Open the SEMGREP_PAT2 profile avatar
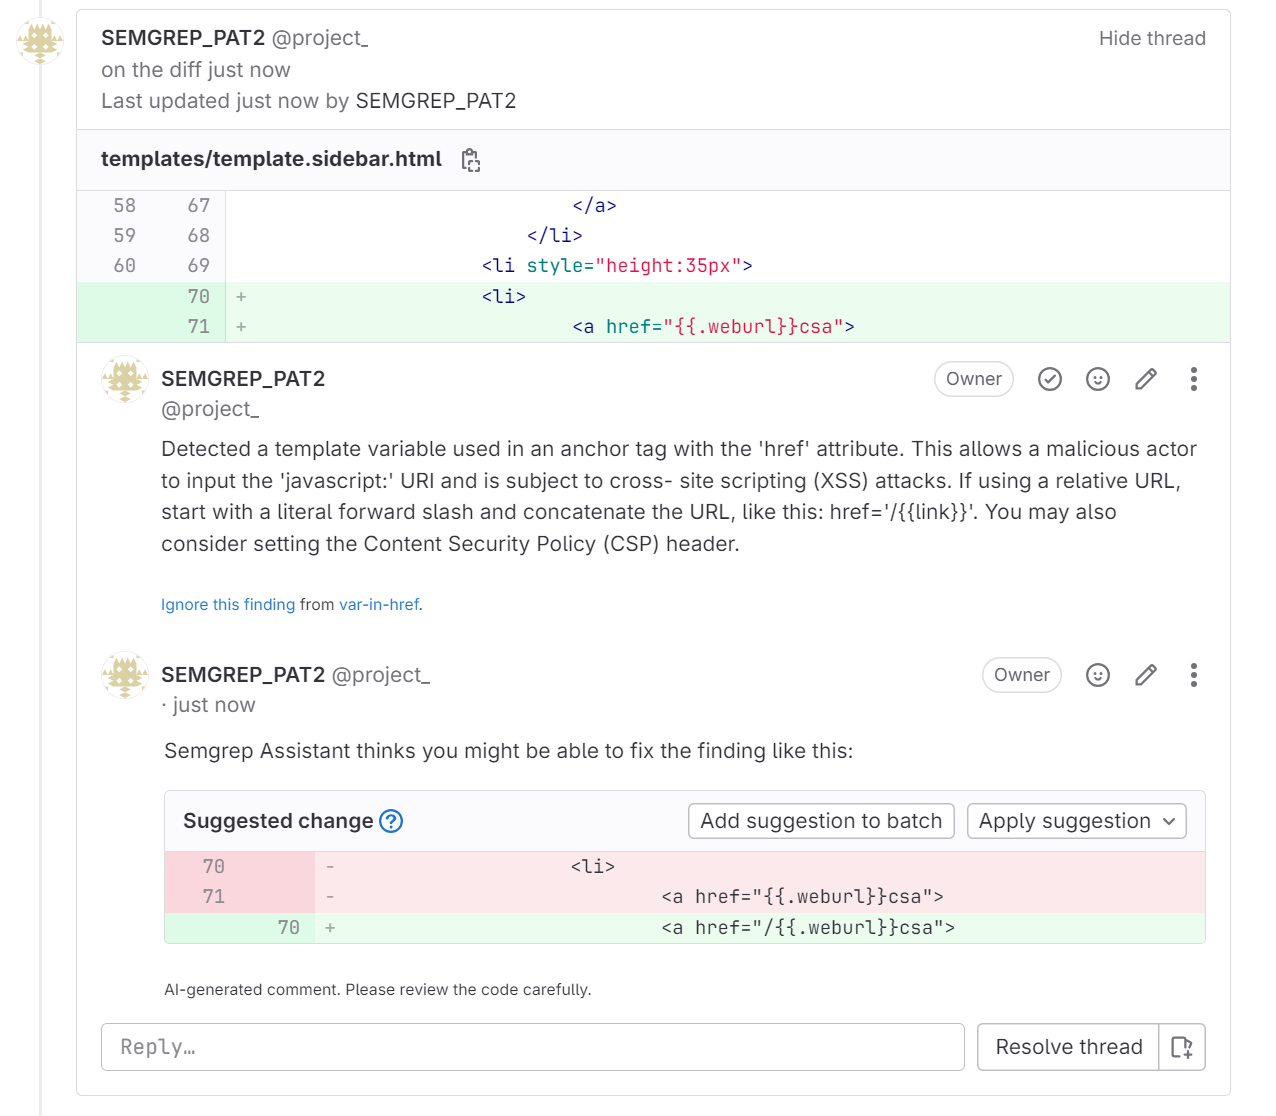 pyautogui.click(x=124, y=380)
